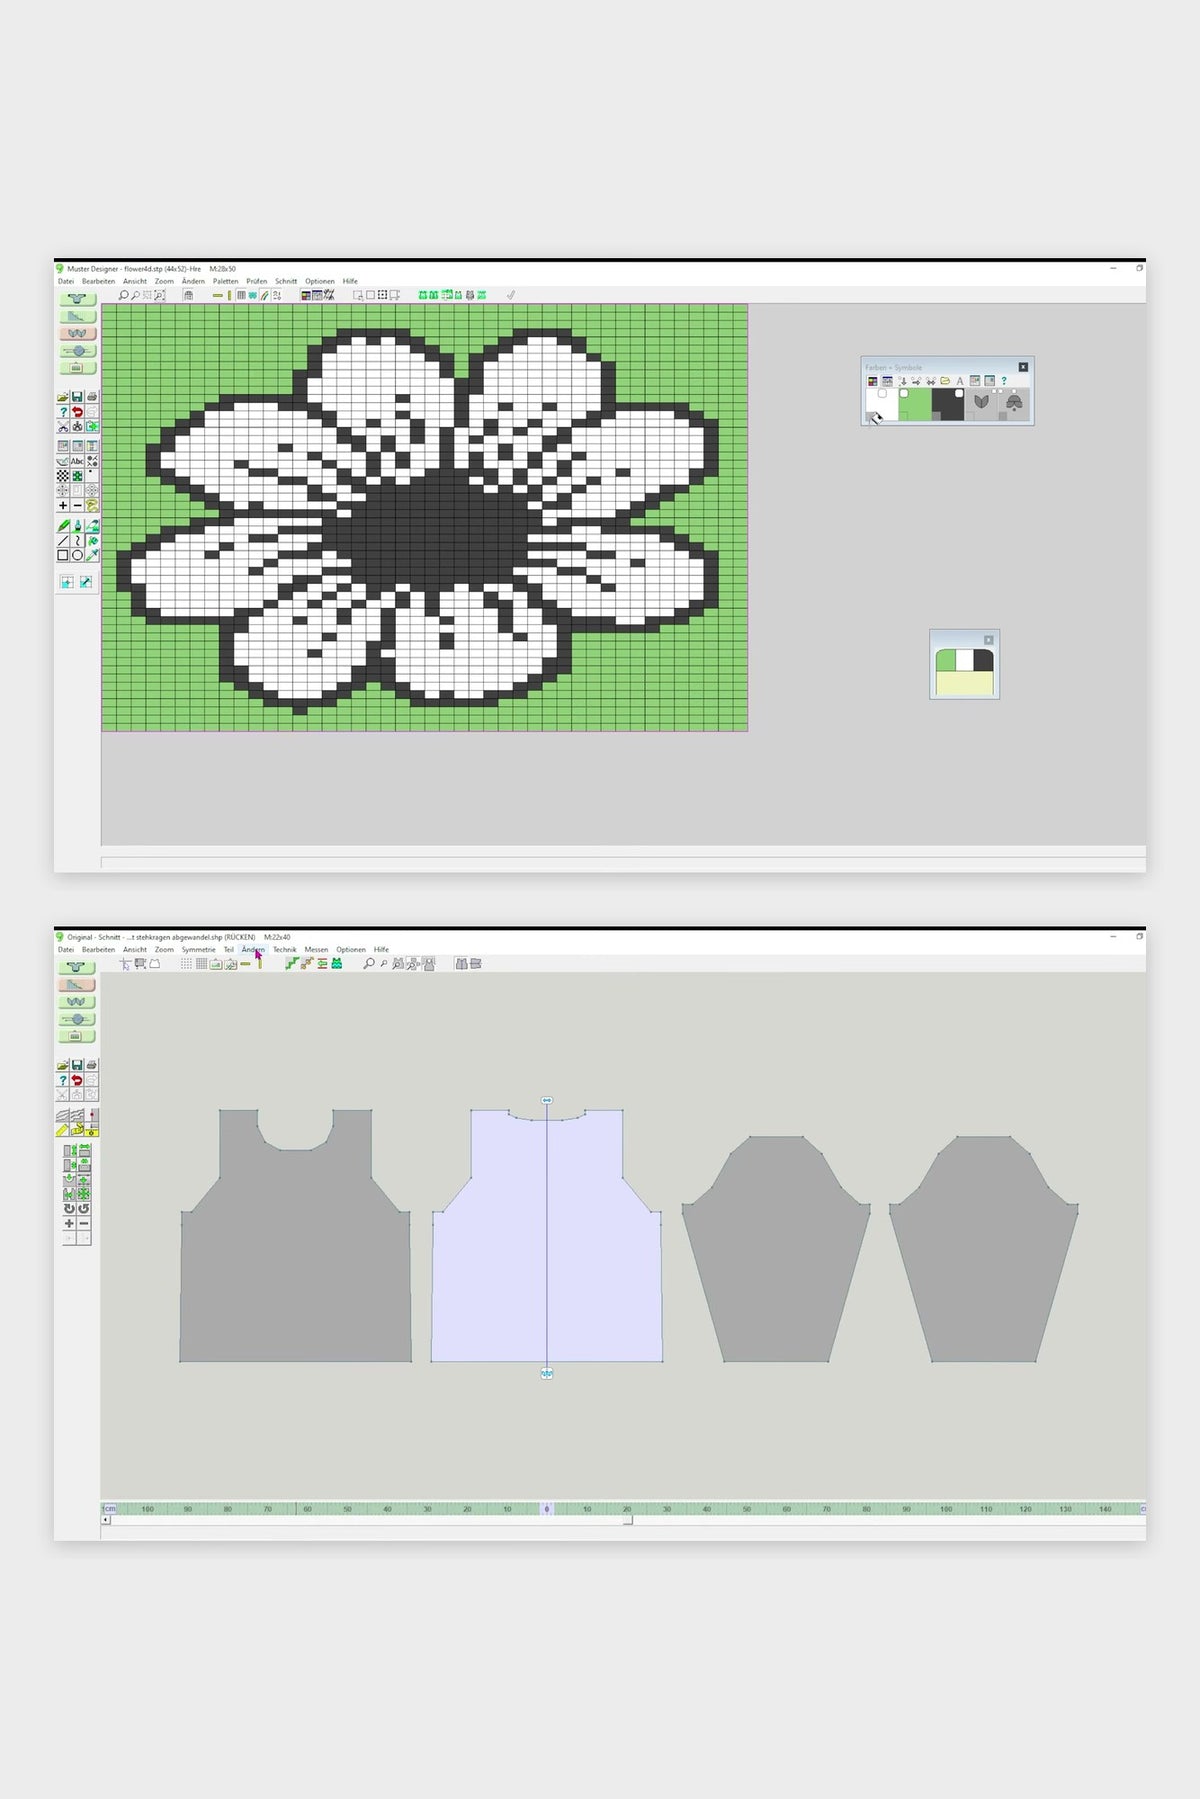Open Messen menu in Schnitt window
1200x1799 pixels.
pyautogui.click(x=316, y=949)
